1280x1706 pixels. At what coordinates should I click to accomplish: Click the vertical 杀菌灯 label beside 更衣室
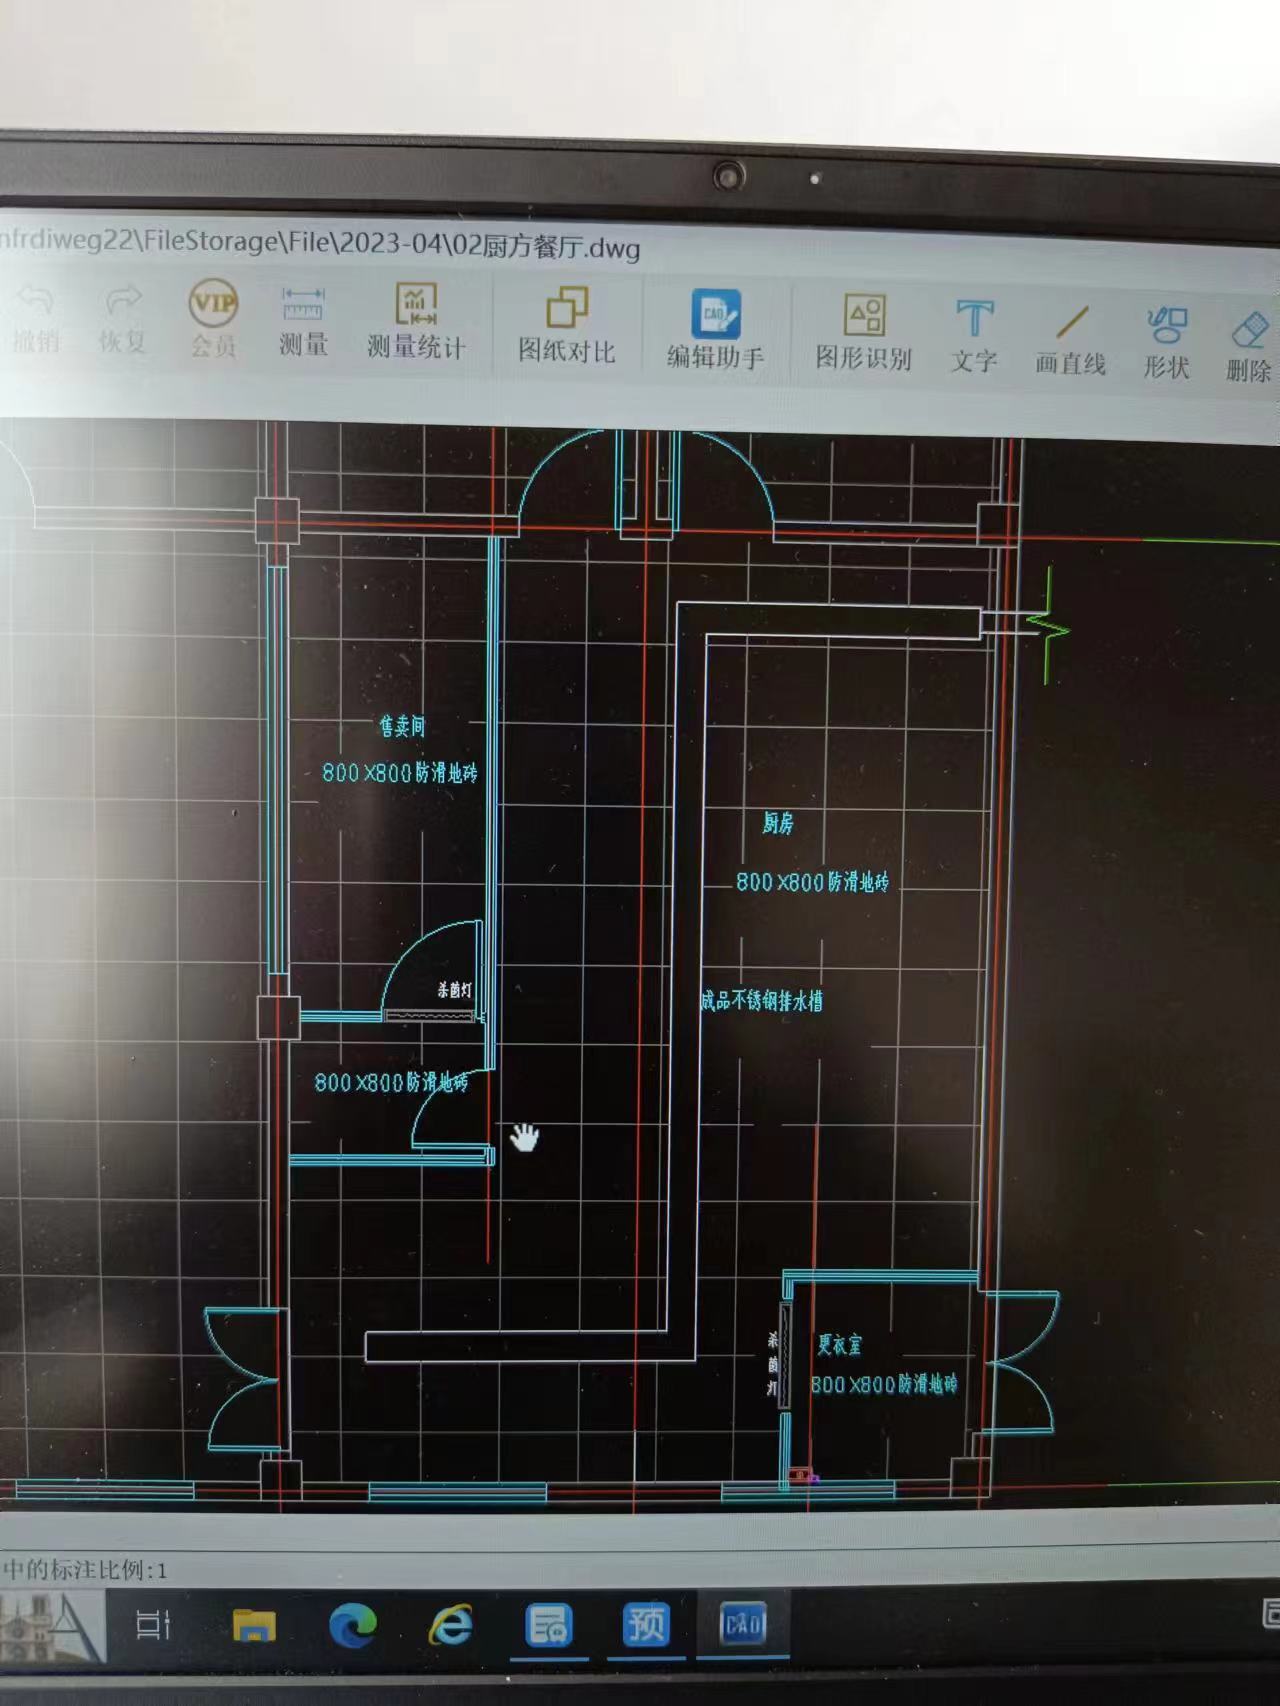tap(773, 1364)
